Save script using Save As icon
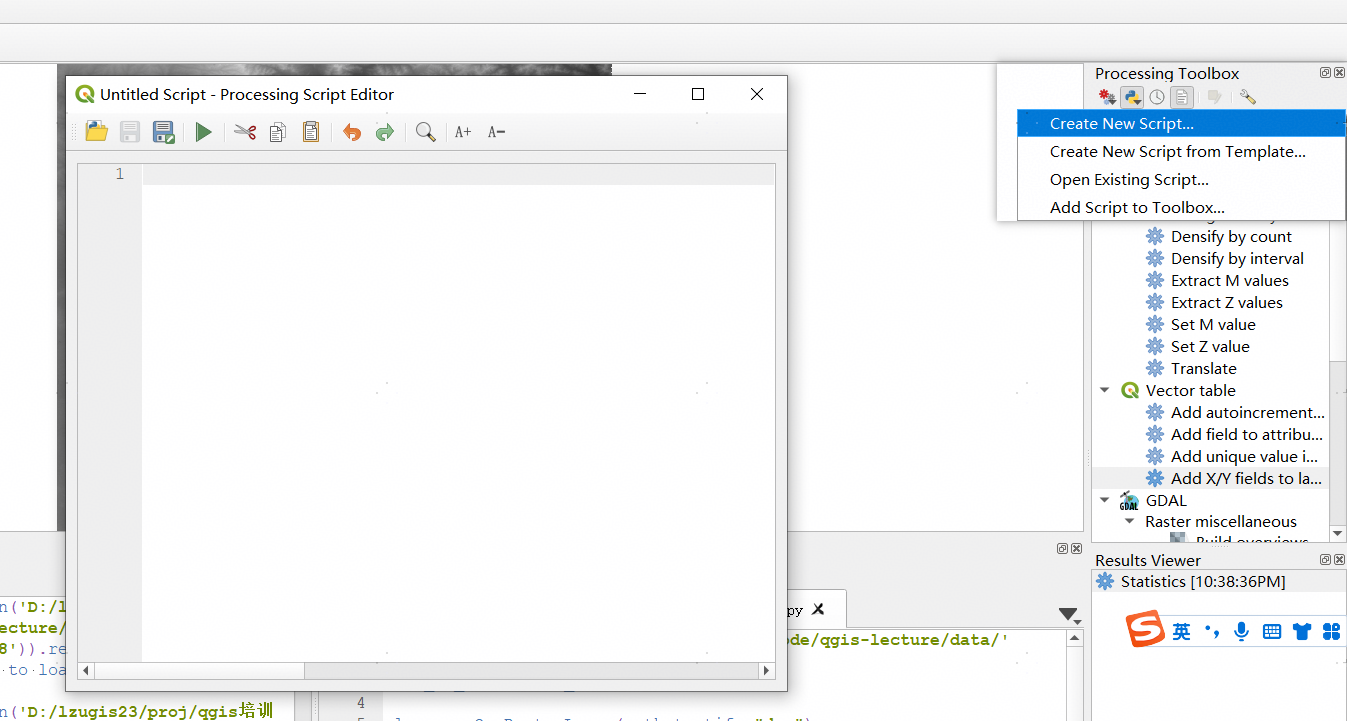The height and width of the screenshot is (721, 1347). tap(164, 131)
